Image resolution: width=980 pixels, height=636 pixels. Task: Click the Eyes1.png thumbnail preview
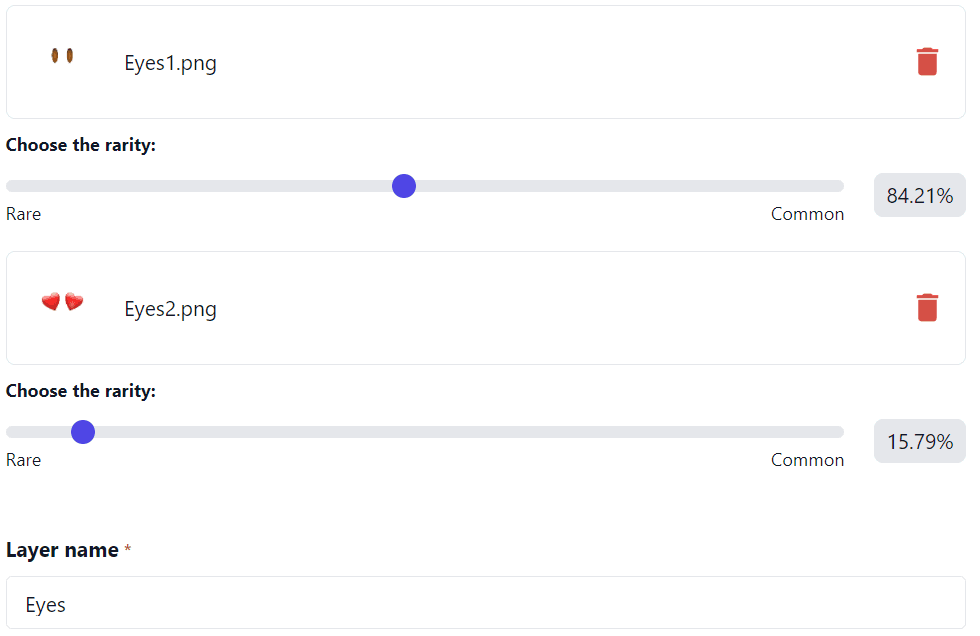tap(62, 55)
